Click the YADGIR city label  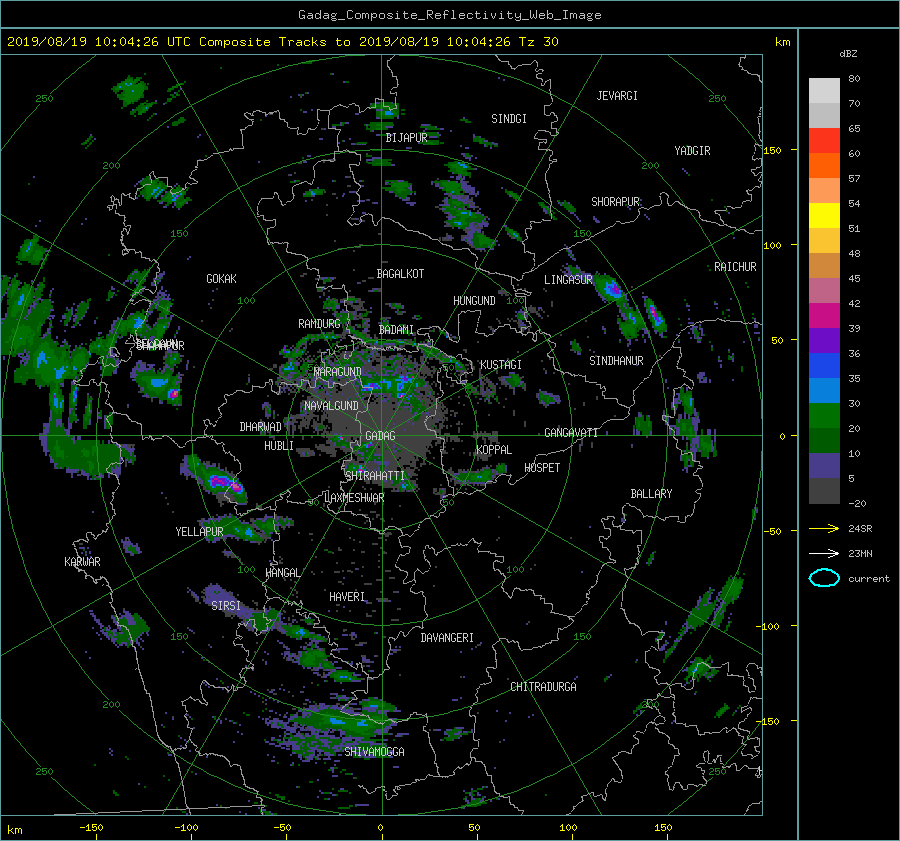click(693, 151)
